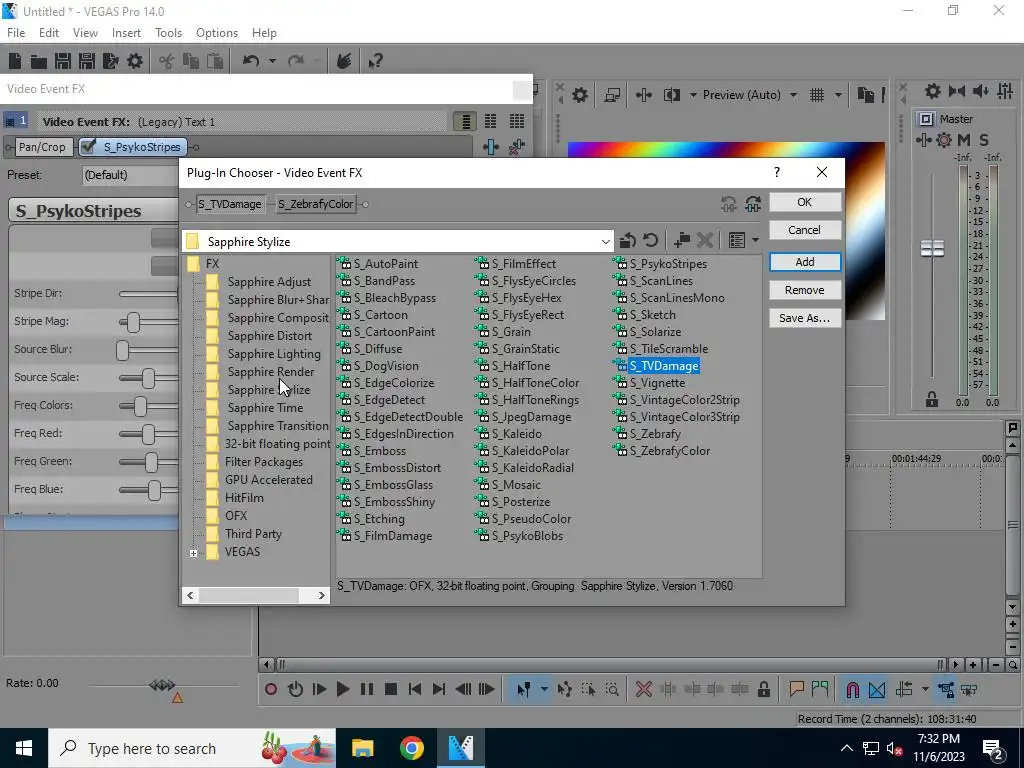
Task: Click the Stripe Mag slider handle
Action: 133,322
